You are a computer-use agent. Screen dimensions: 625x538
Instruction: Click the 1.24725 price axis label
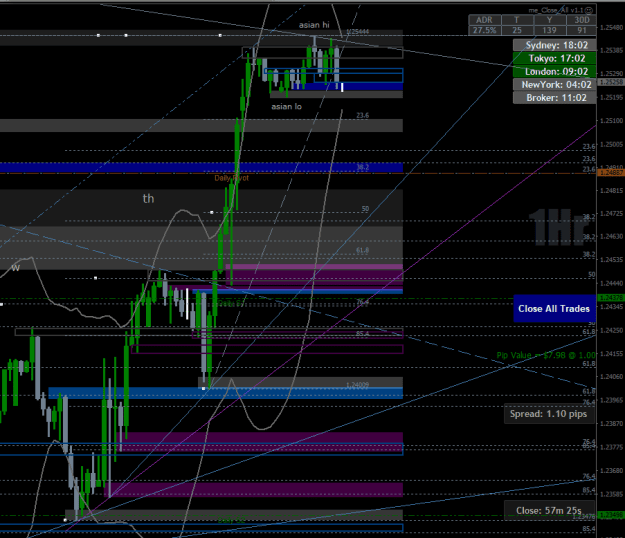click(x=611, y=214)
